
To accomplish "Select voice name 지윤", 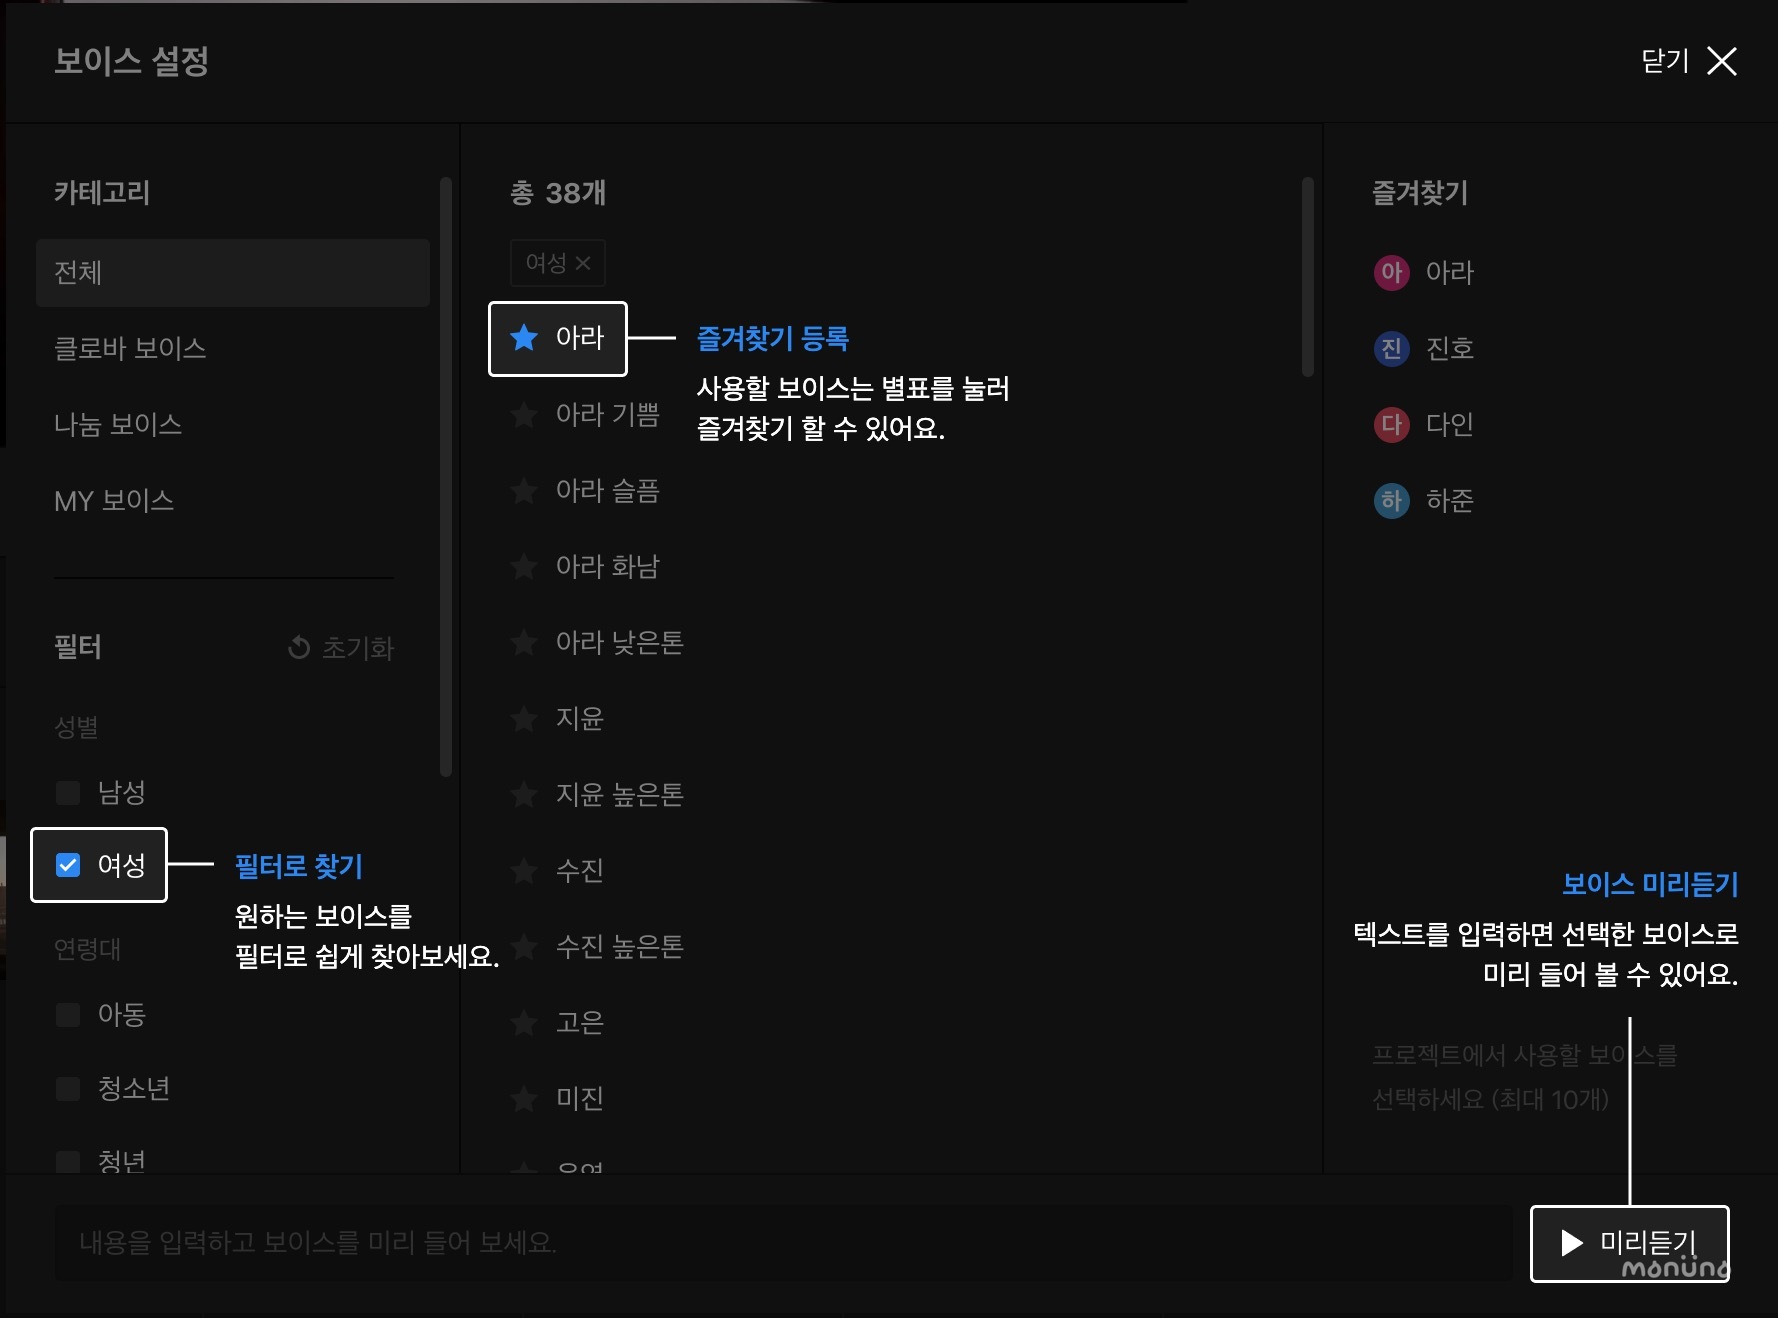I will click(x=580, y=718).
